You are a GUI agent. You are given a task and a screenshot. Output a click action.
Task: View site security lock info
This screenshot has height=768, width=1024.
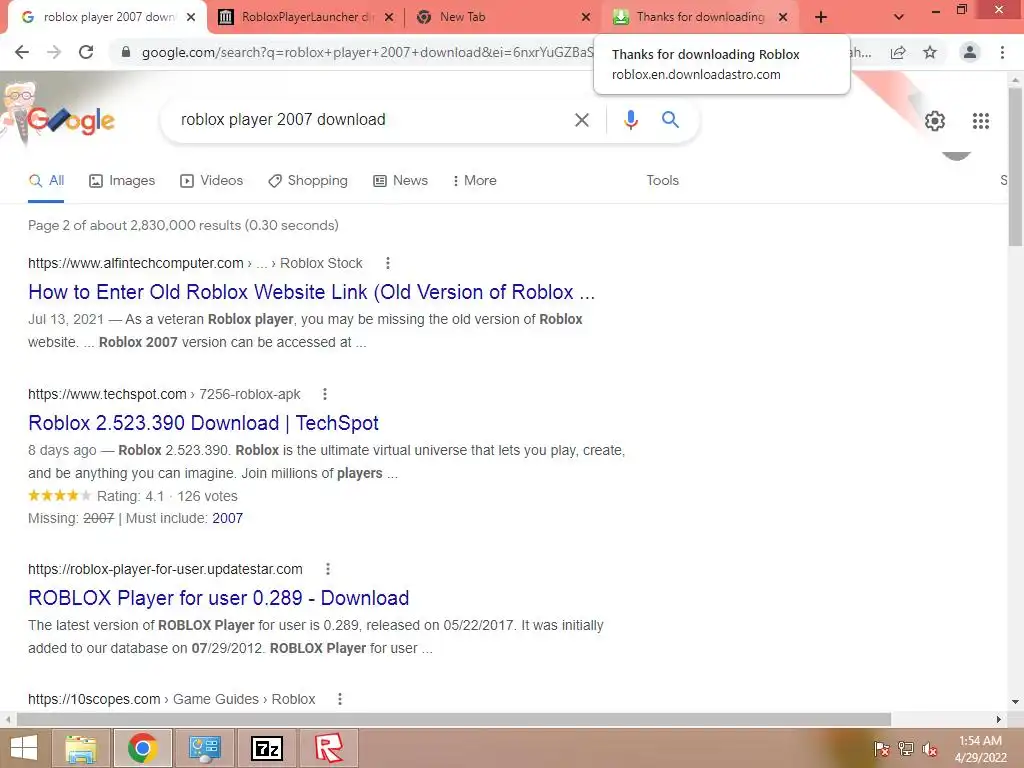[126, 52]
